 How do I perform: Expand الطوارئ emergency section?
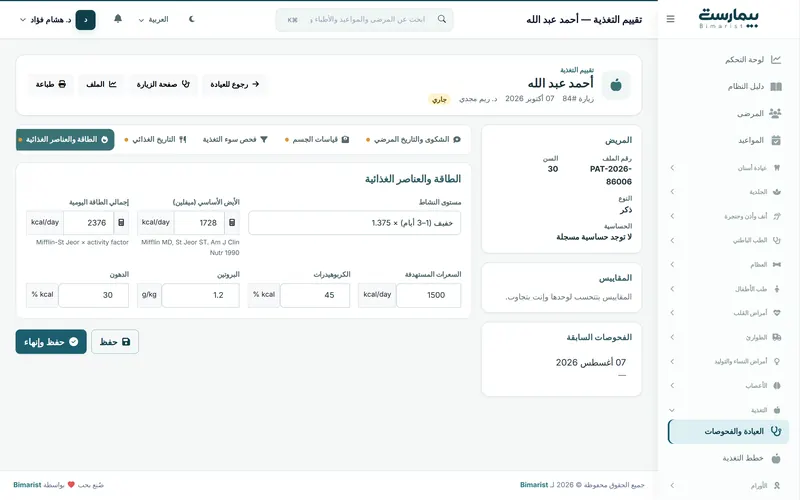coord(728,337)
